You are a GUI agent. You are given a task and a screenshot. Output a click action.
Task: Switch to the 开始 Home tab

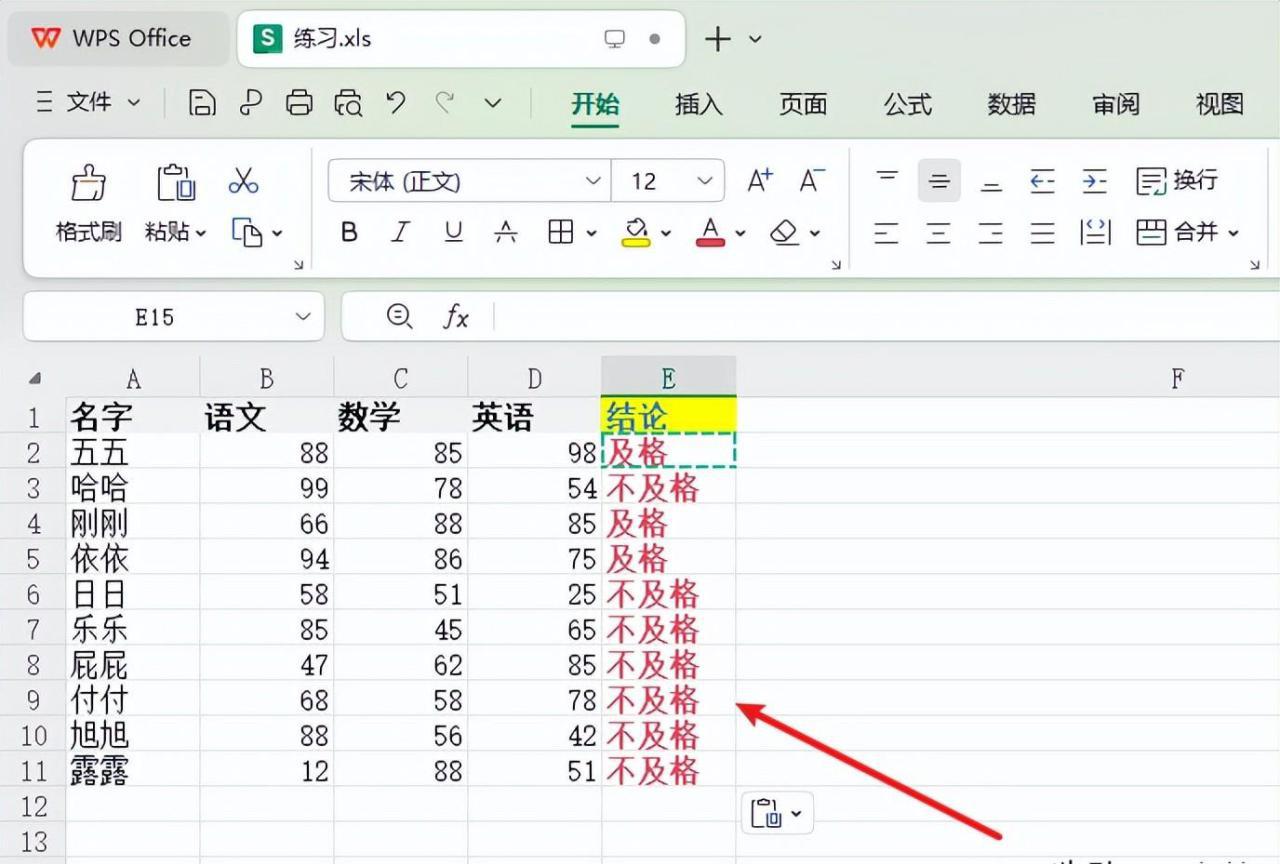(595, 103)
